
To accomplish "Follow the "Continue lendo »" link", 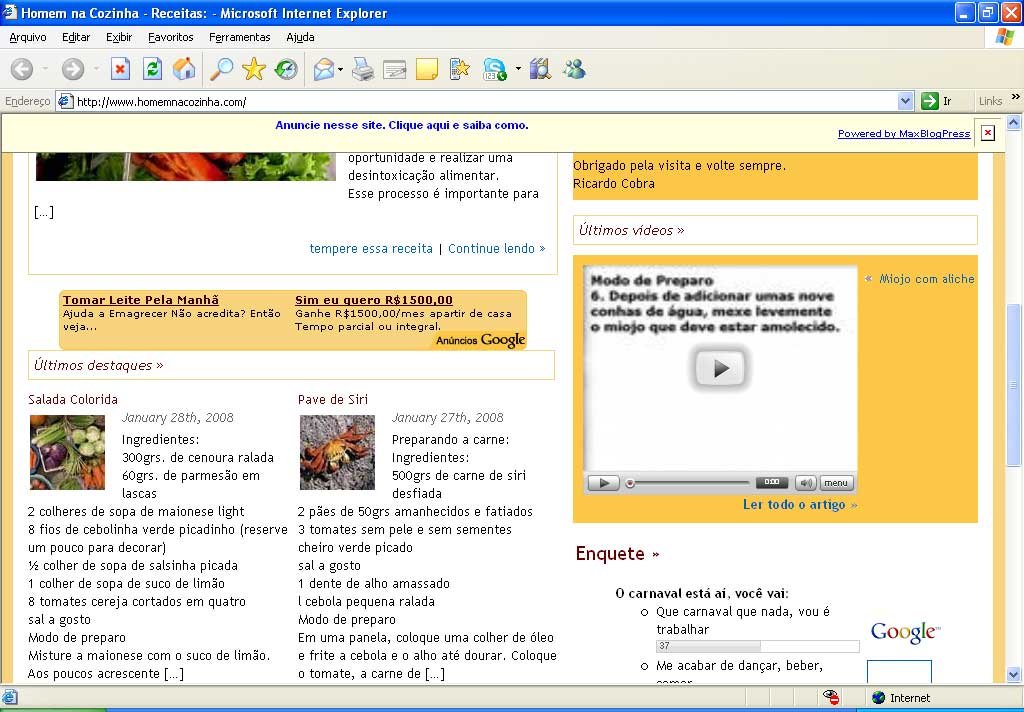I will tap(496, 248).
